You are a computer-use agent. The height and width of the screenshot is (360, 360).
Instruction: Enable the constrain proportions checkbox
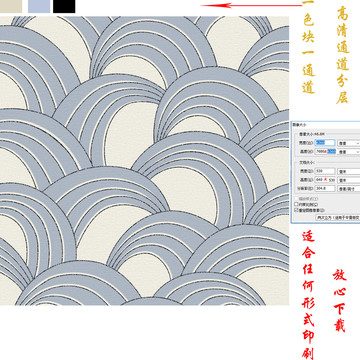click(x=296, y=204)
